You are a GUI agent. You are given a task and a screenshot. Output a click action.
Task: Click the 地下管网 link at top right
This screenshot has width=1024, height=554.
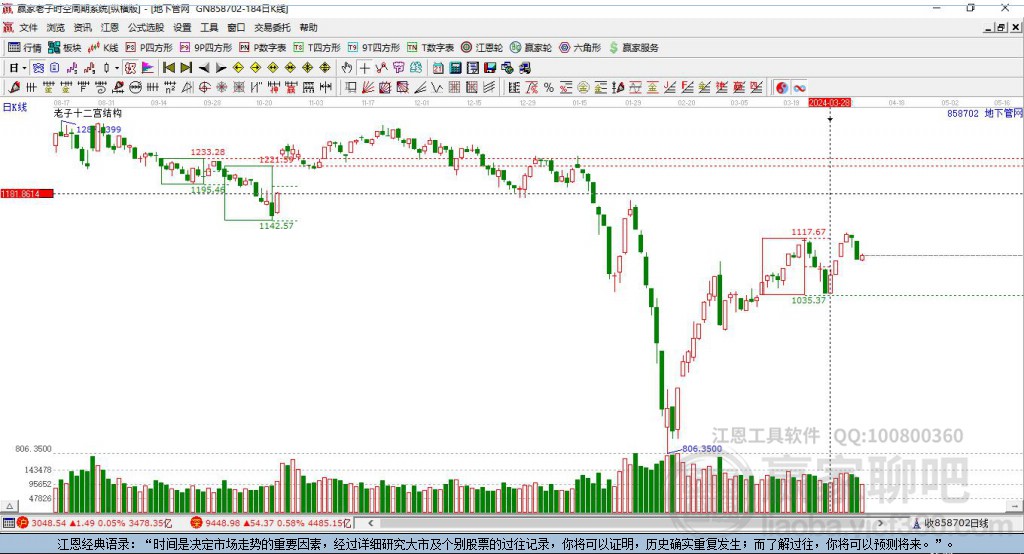pyautogui.click(x=1003, y=113)
